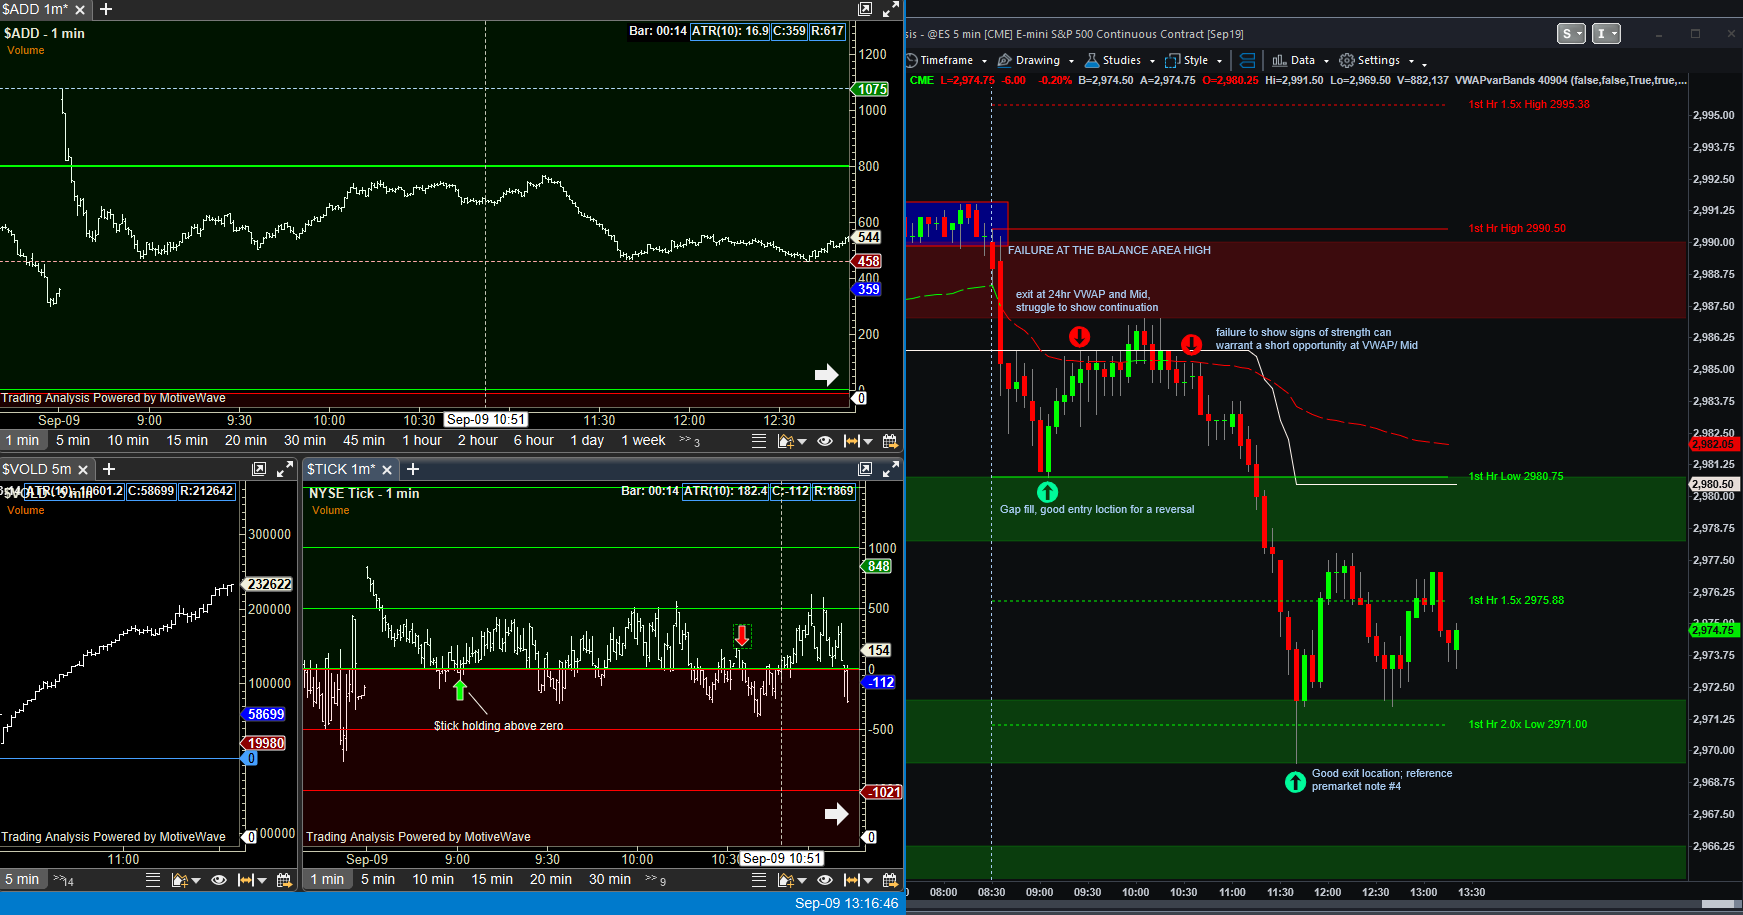Screen dimensions: 1743x915
Task: Close the $TICK 1m tab
Action: coord(387,469)
